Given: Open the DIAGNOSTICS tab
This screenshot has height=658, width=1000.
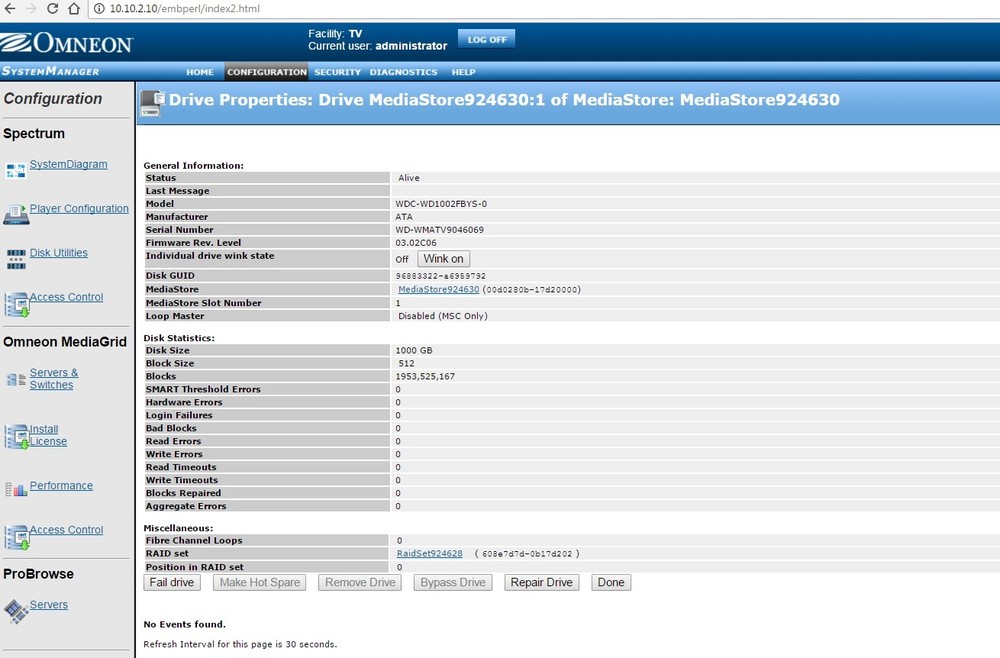Looking at the screenshot, I should (x=403, y=72).
